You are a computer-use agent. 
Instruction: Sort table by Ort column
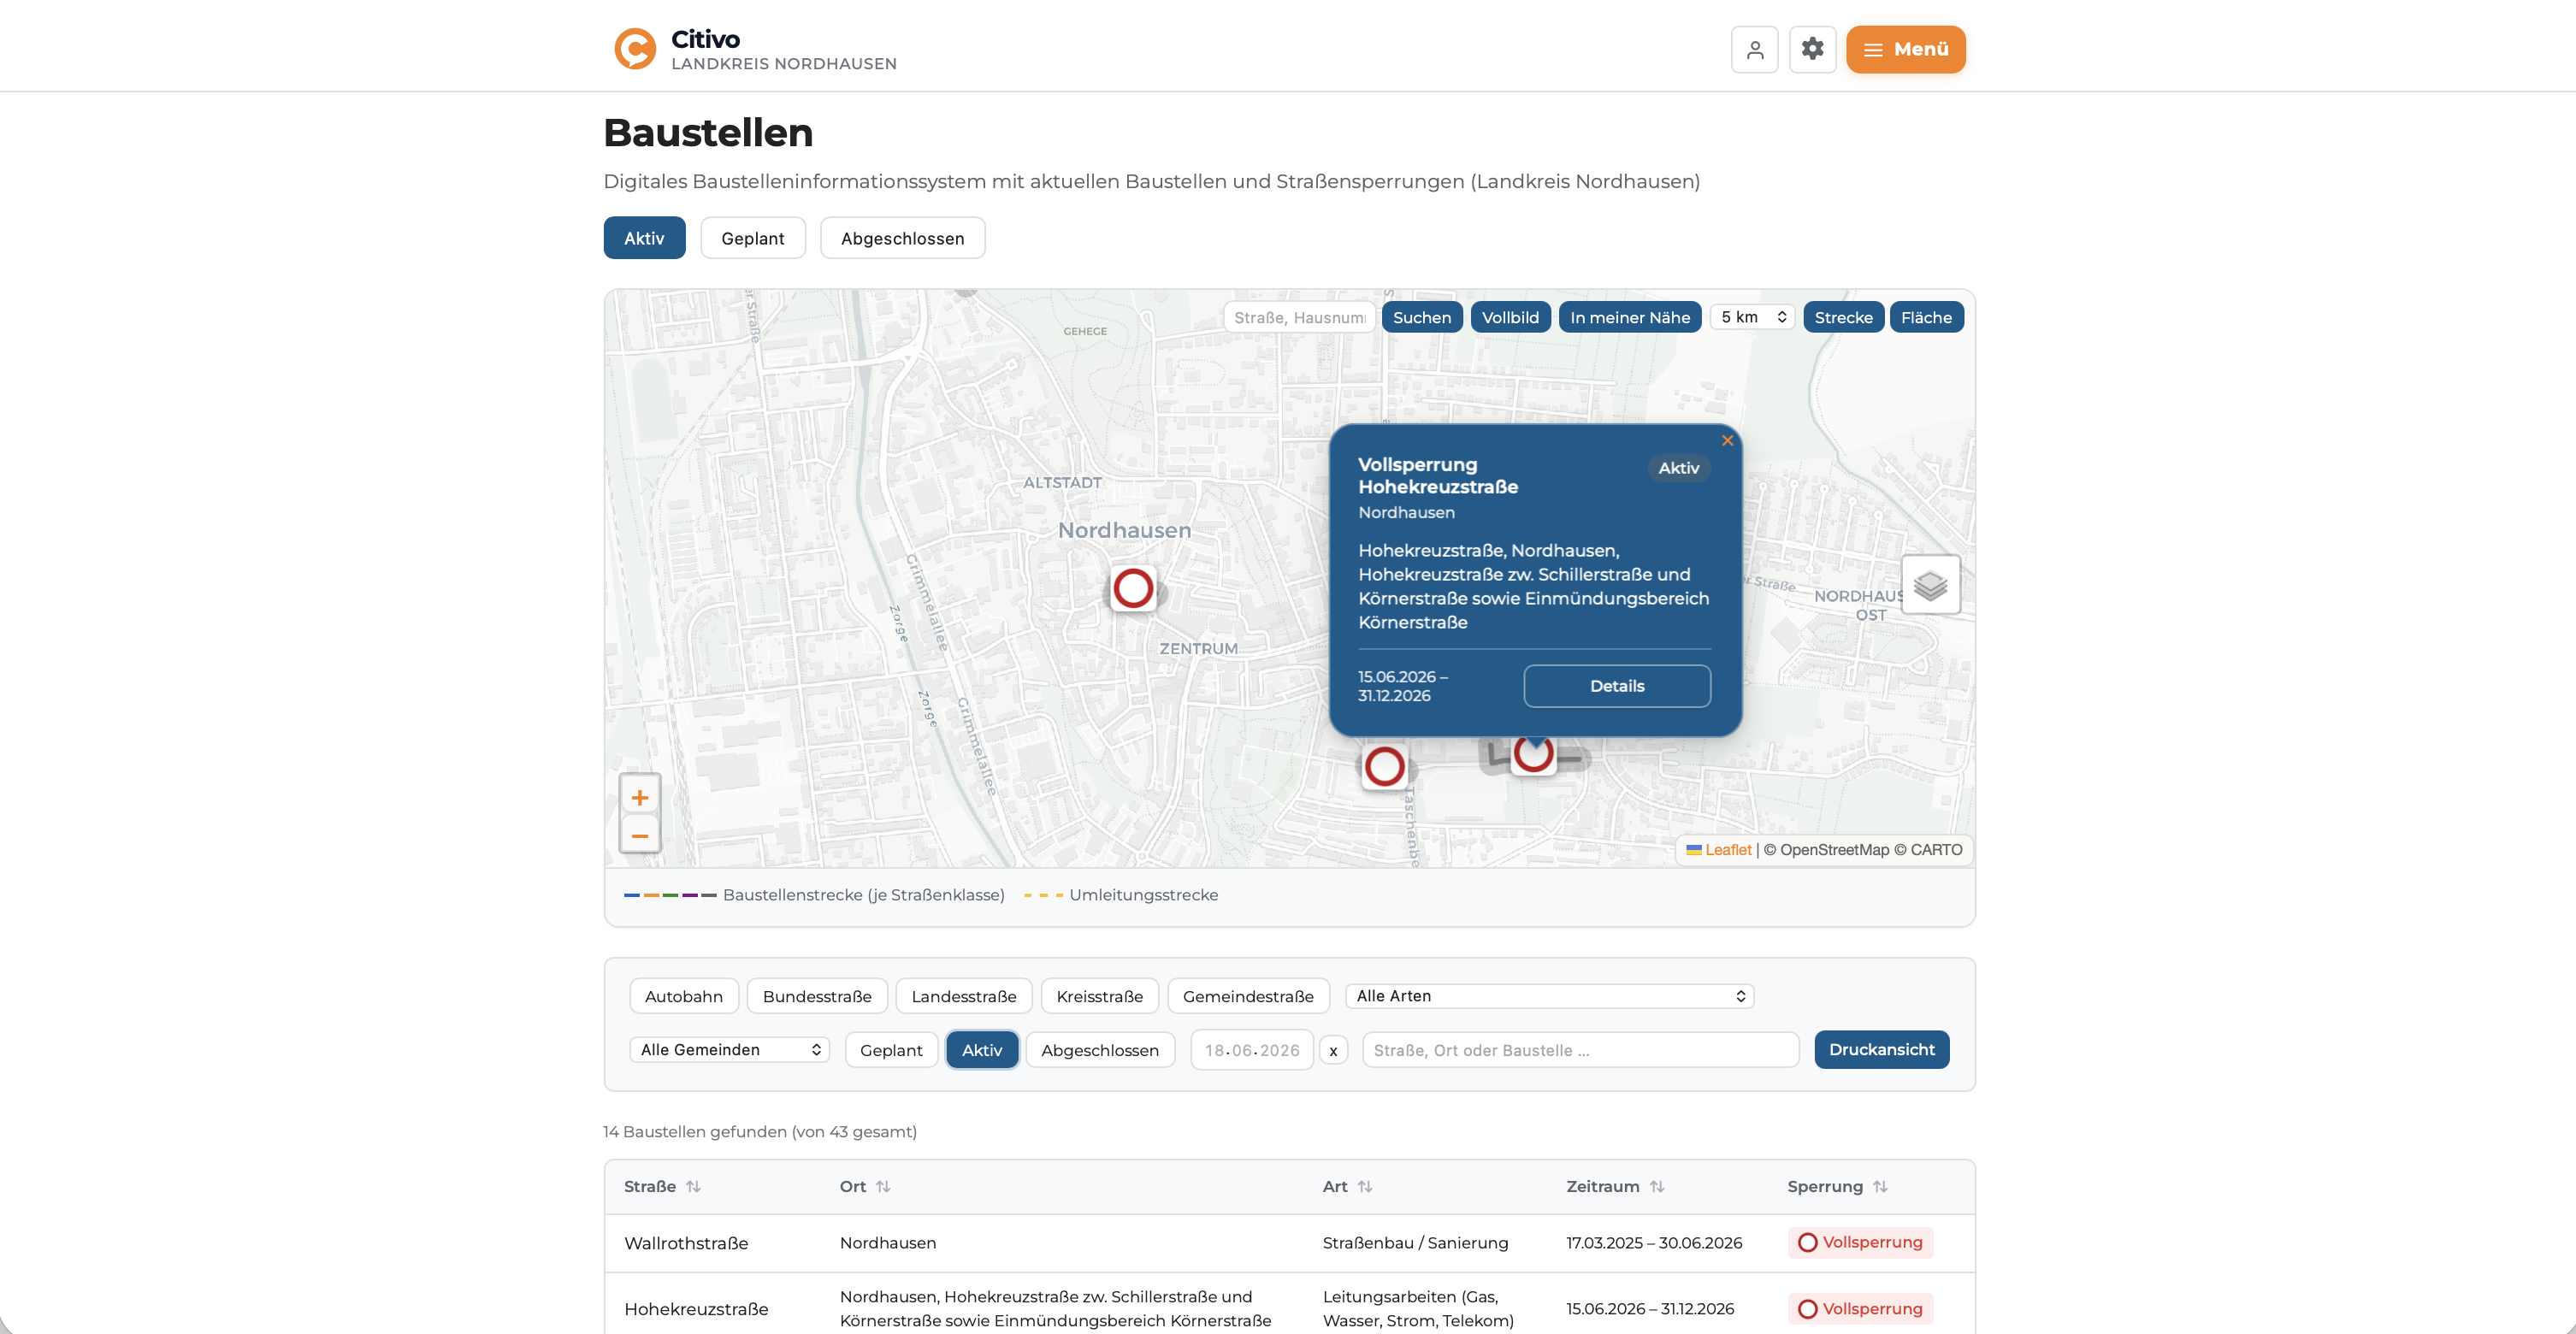865,1186
